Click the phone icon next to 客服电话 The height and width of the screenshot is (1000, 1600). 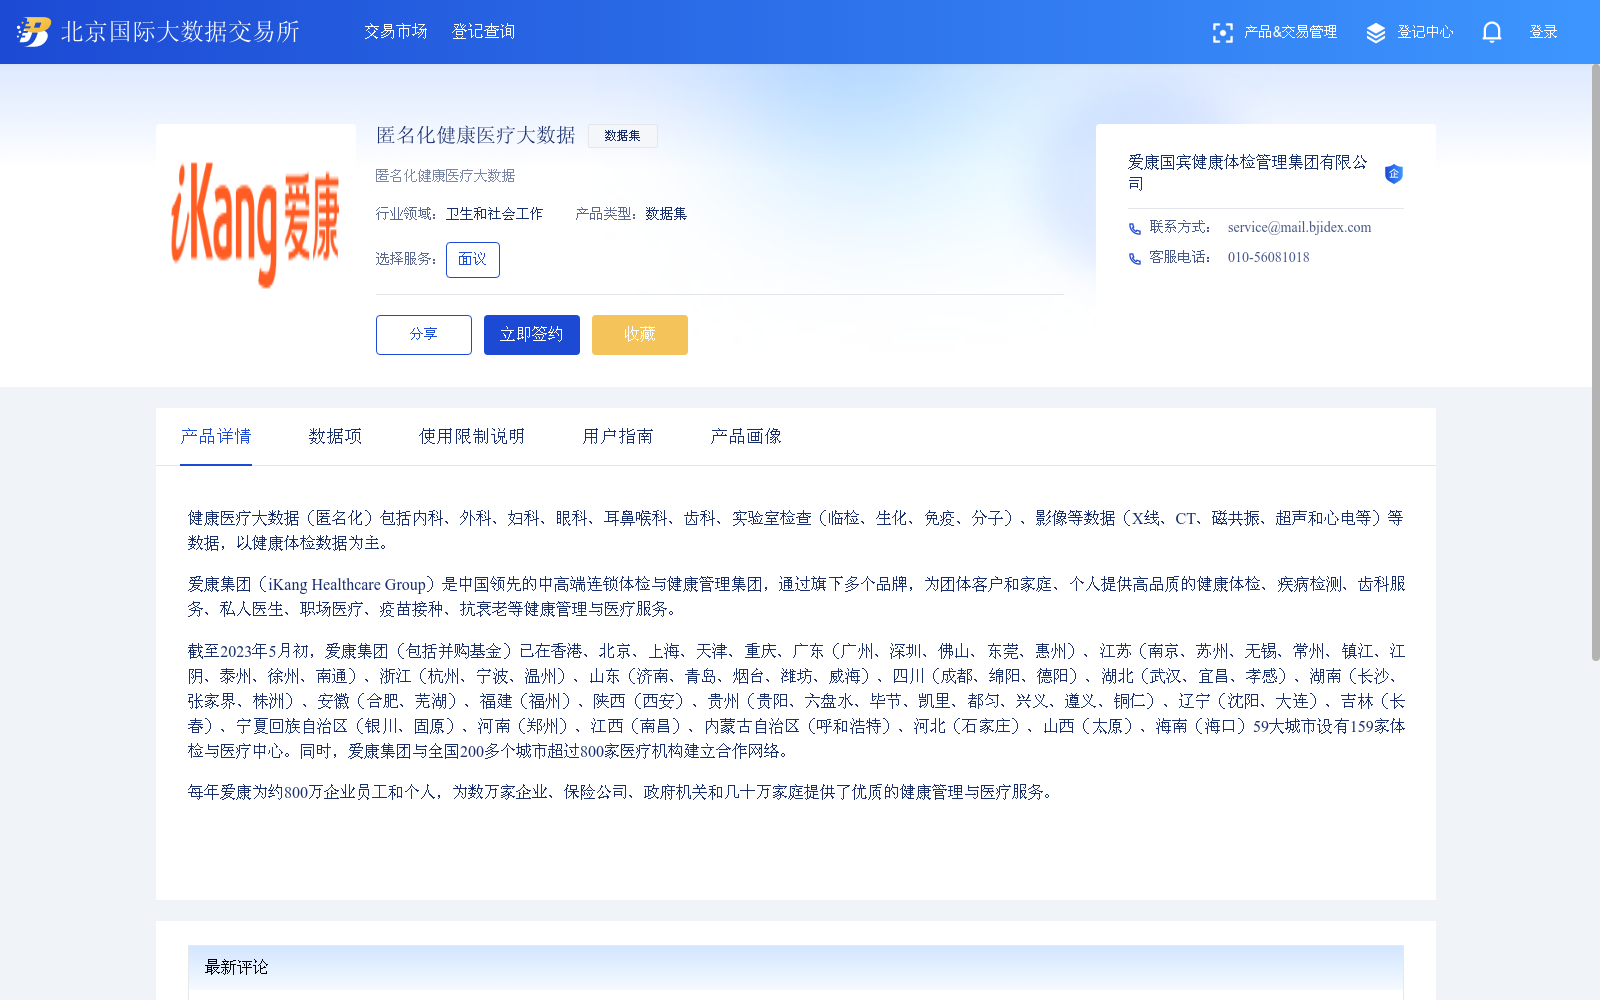(x=1135, y=259)
